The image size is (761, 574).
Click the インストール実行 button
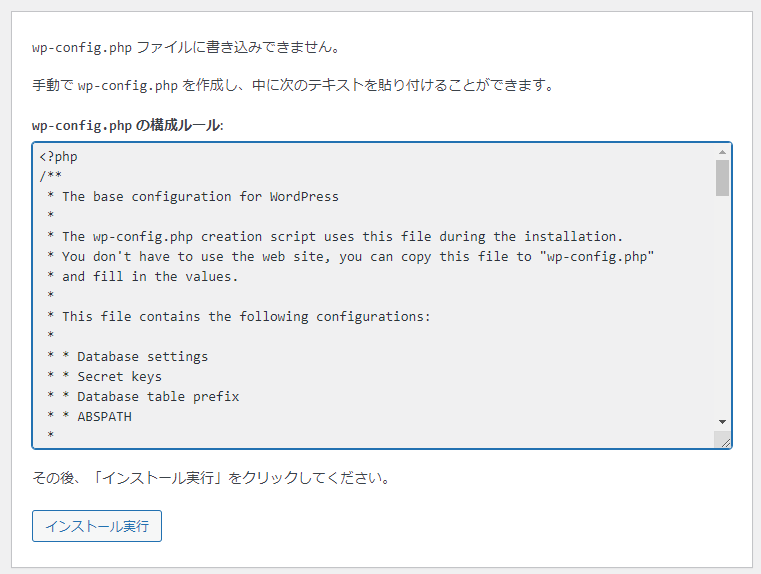pyautogui.click(x=97, y=526)
